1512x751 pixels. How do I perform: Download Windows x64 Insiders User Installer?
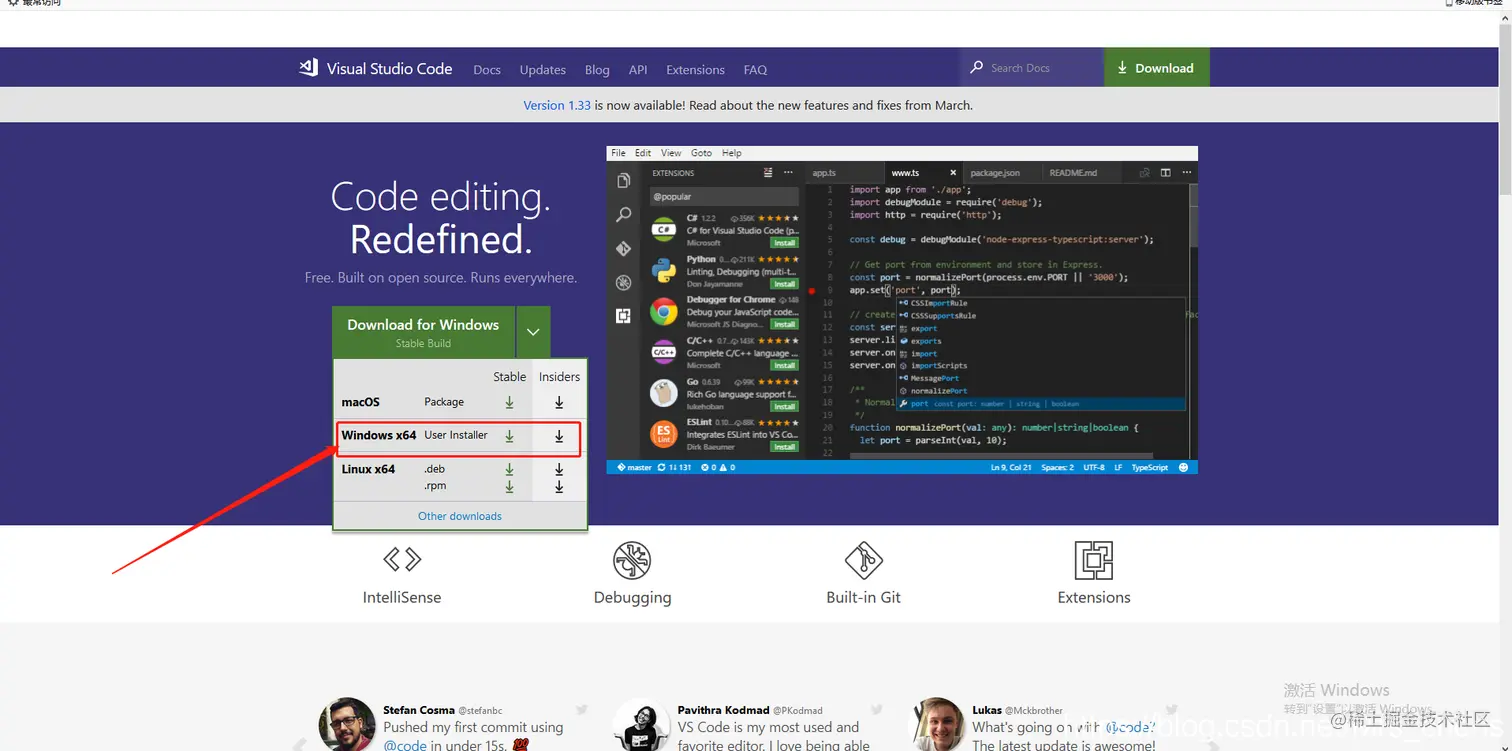point(559,436)
